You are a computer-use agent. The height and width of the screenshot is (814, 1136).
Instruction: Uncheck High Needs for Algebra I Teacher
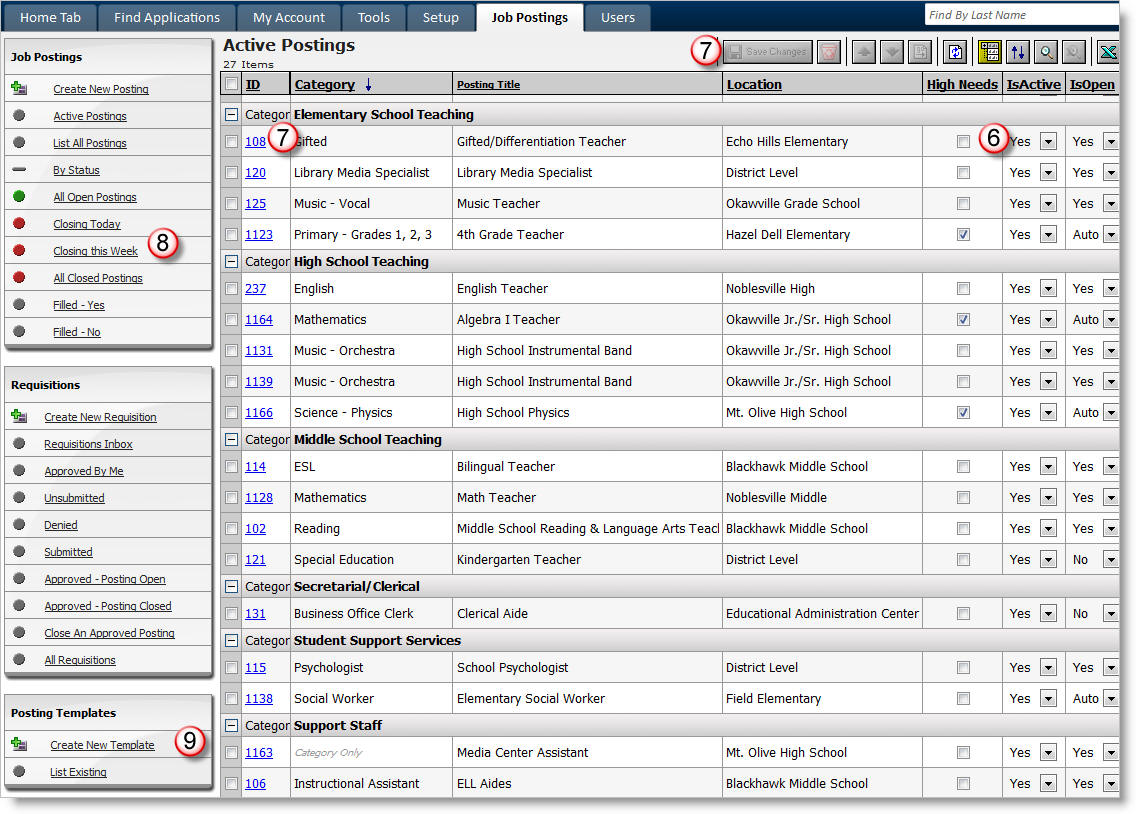[x=963, y=319]
